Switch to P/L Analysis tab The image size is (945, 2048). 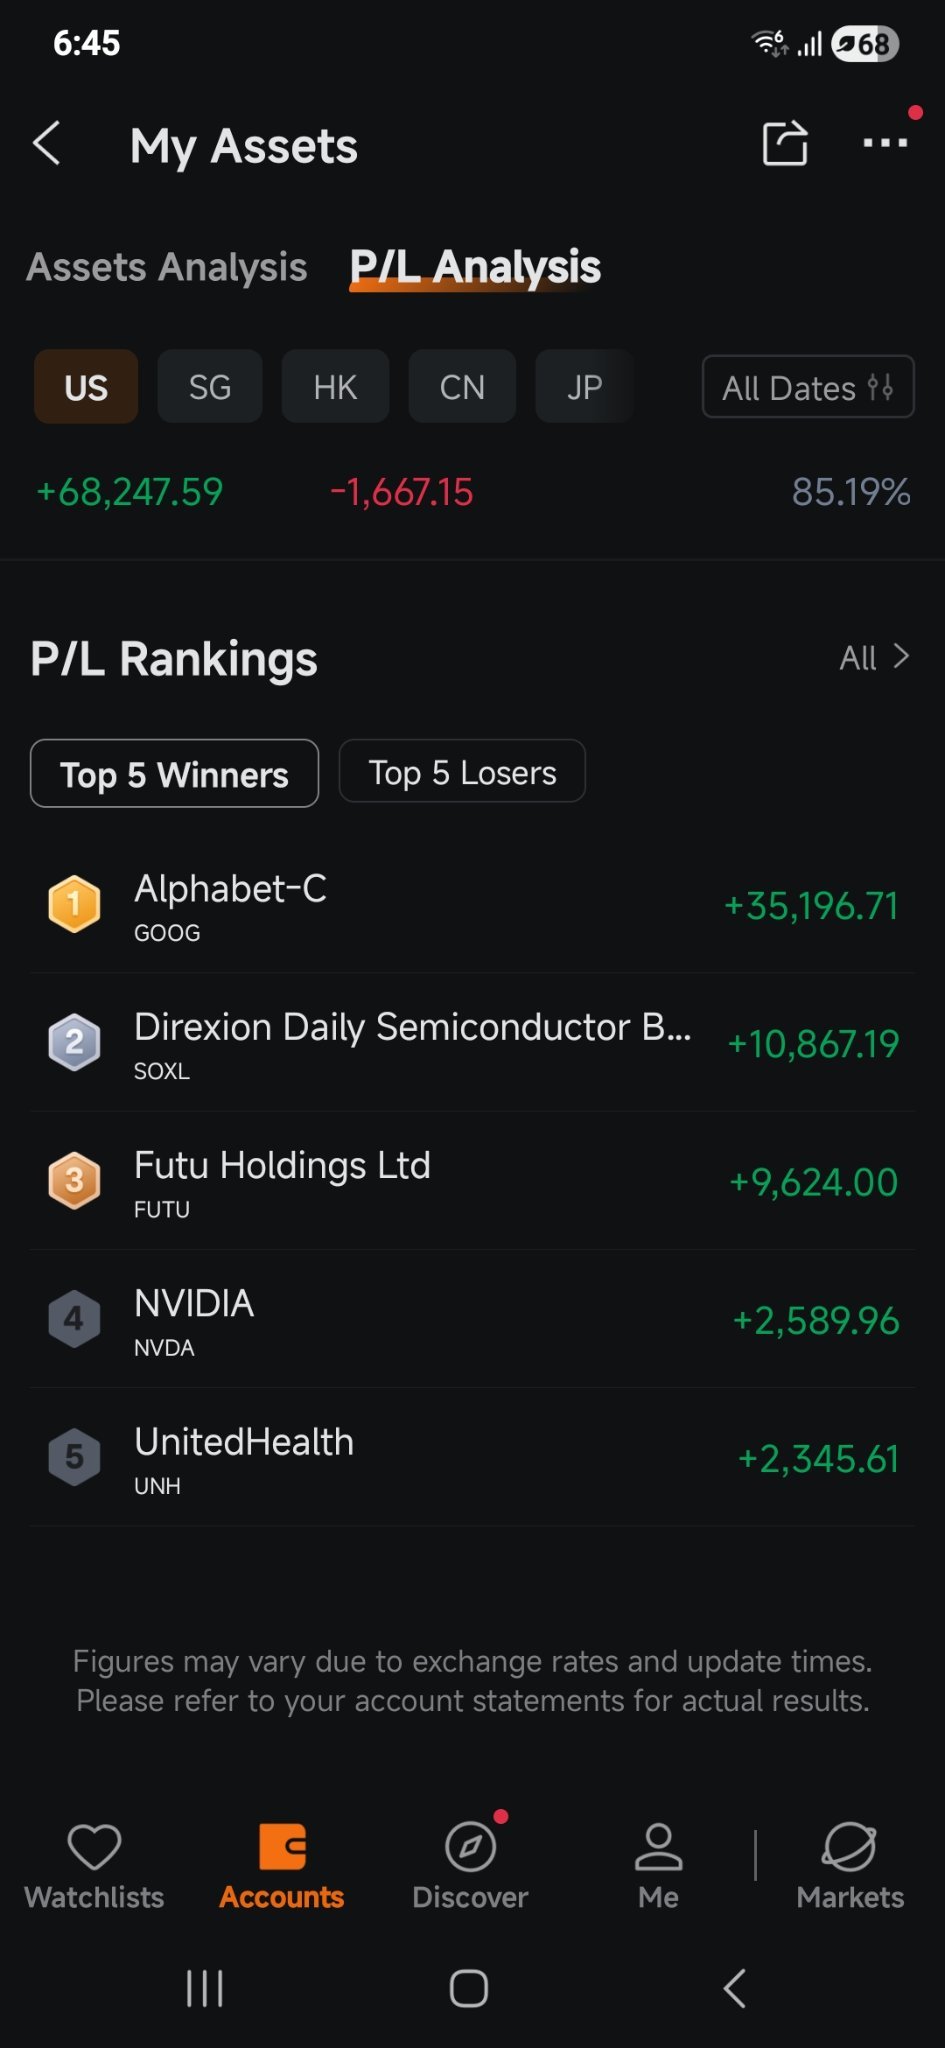click(x=475, y=267)
